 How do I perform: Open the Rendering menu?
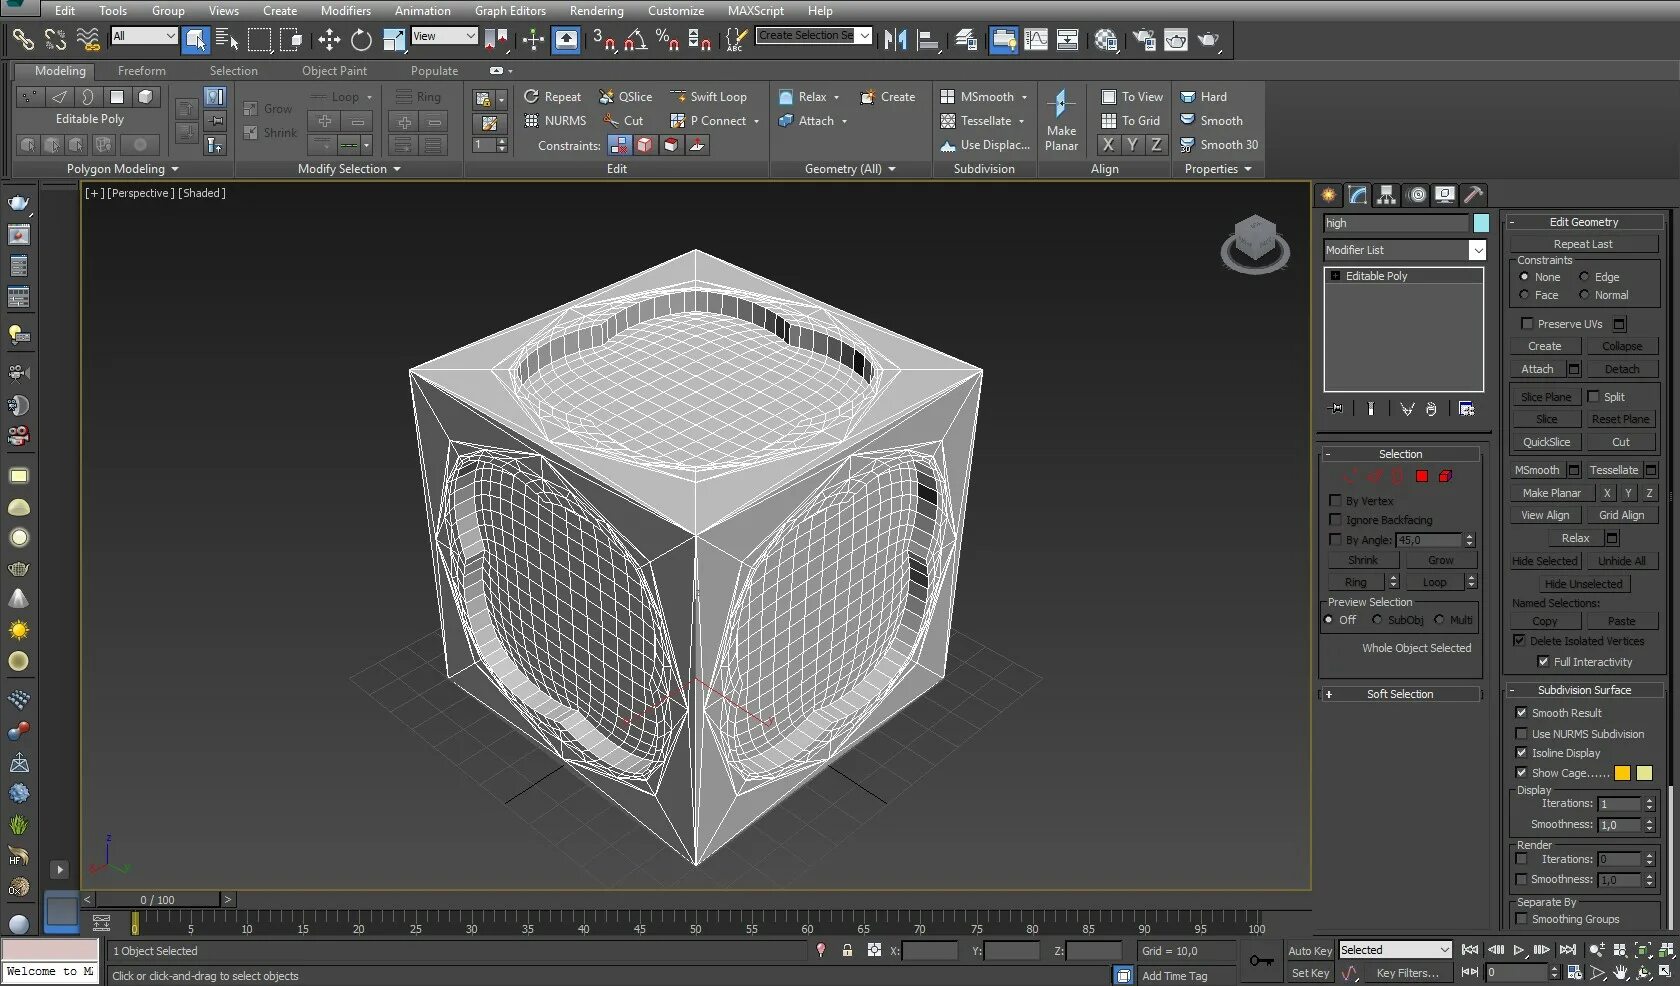tap(596, 11)
